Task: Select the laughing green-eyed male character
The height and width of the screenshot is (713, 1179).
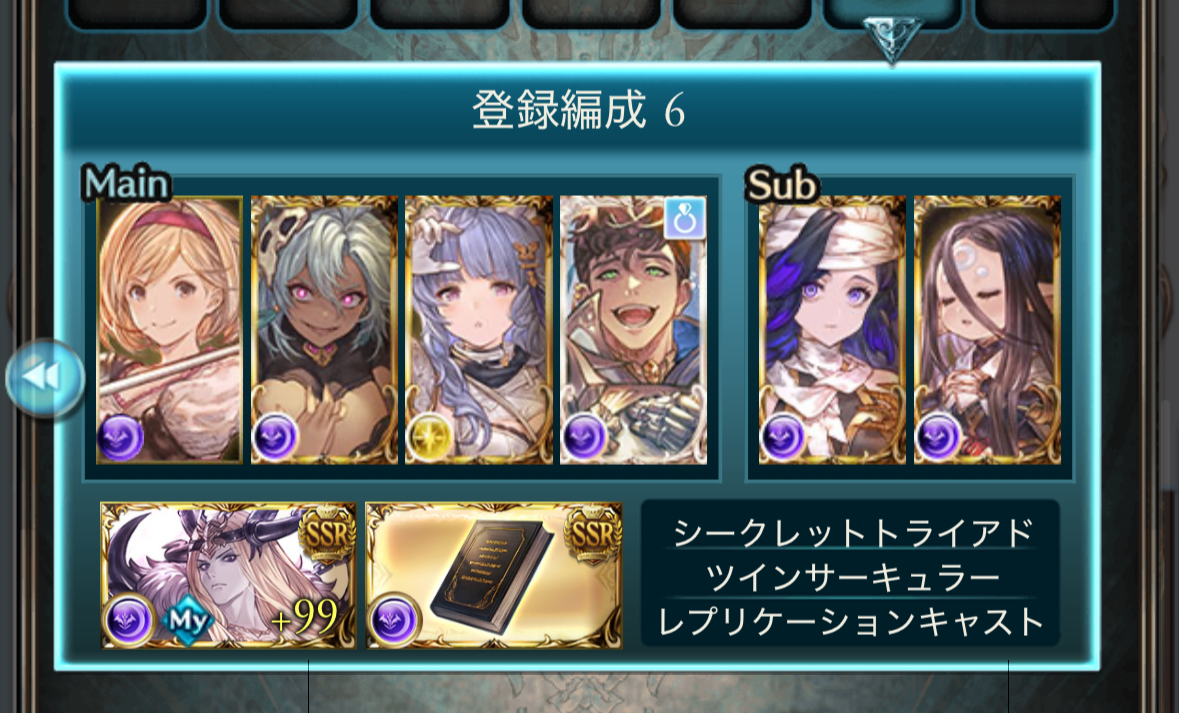Action: coord(633,329)
